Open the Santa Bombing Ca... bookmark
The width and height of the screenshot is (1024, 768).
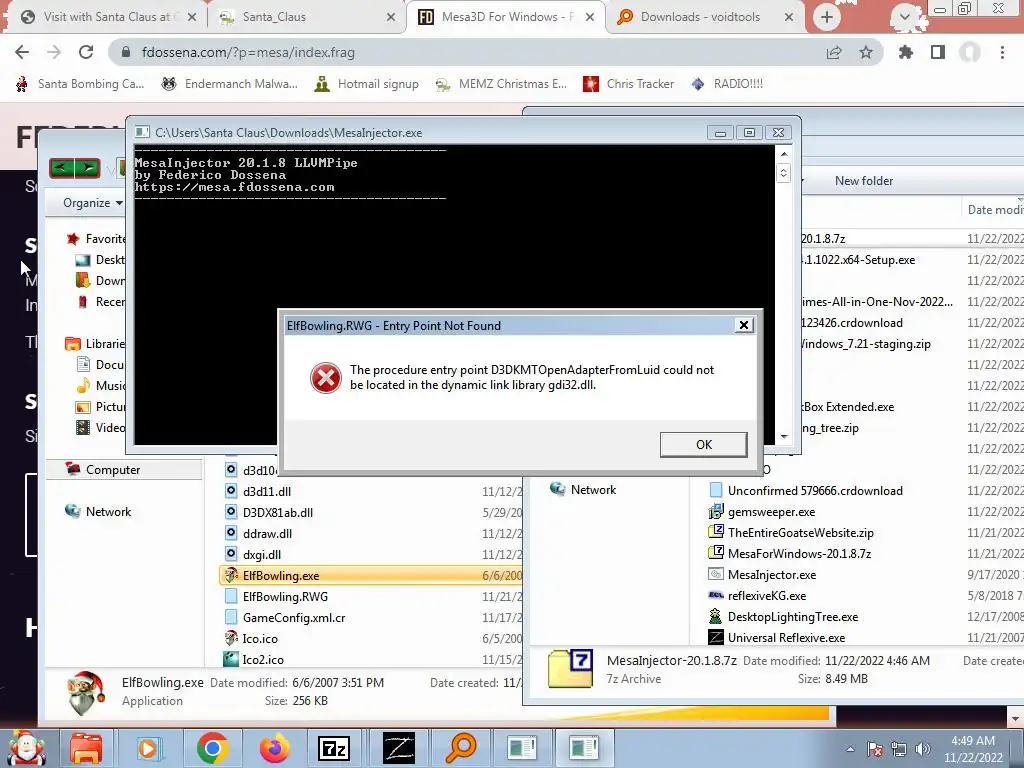coord(80,84)
